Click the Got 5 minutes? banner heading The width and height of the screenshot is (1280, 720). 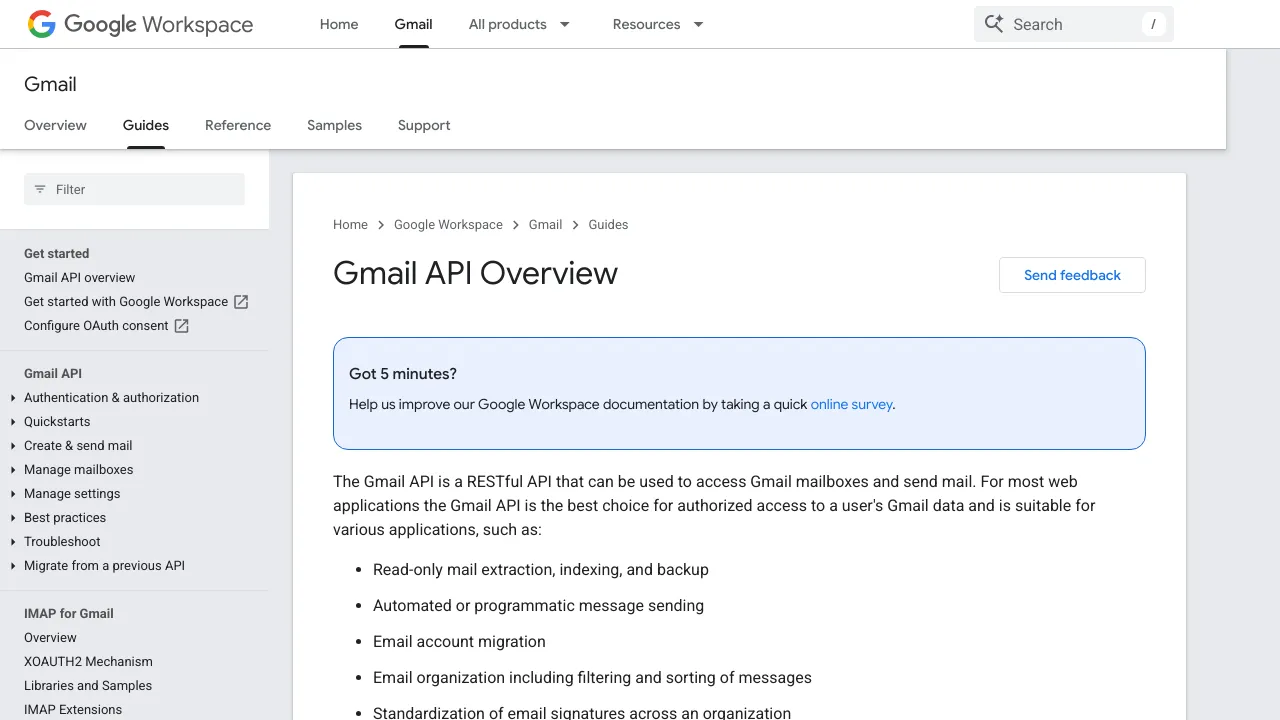[403, 374]
